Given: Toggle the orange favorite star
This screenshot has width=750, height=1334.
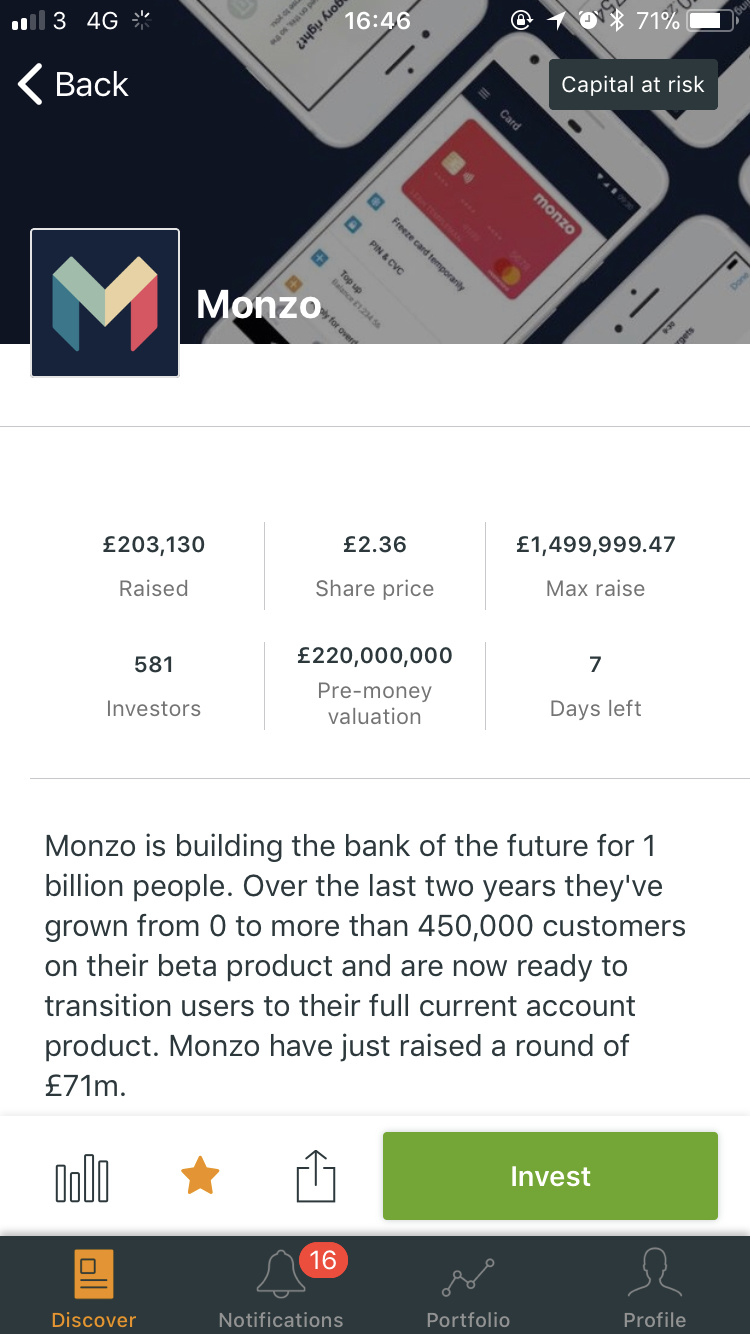Looking at the screenshot, I should click(200, 1176).
